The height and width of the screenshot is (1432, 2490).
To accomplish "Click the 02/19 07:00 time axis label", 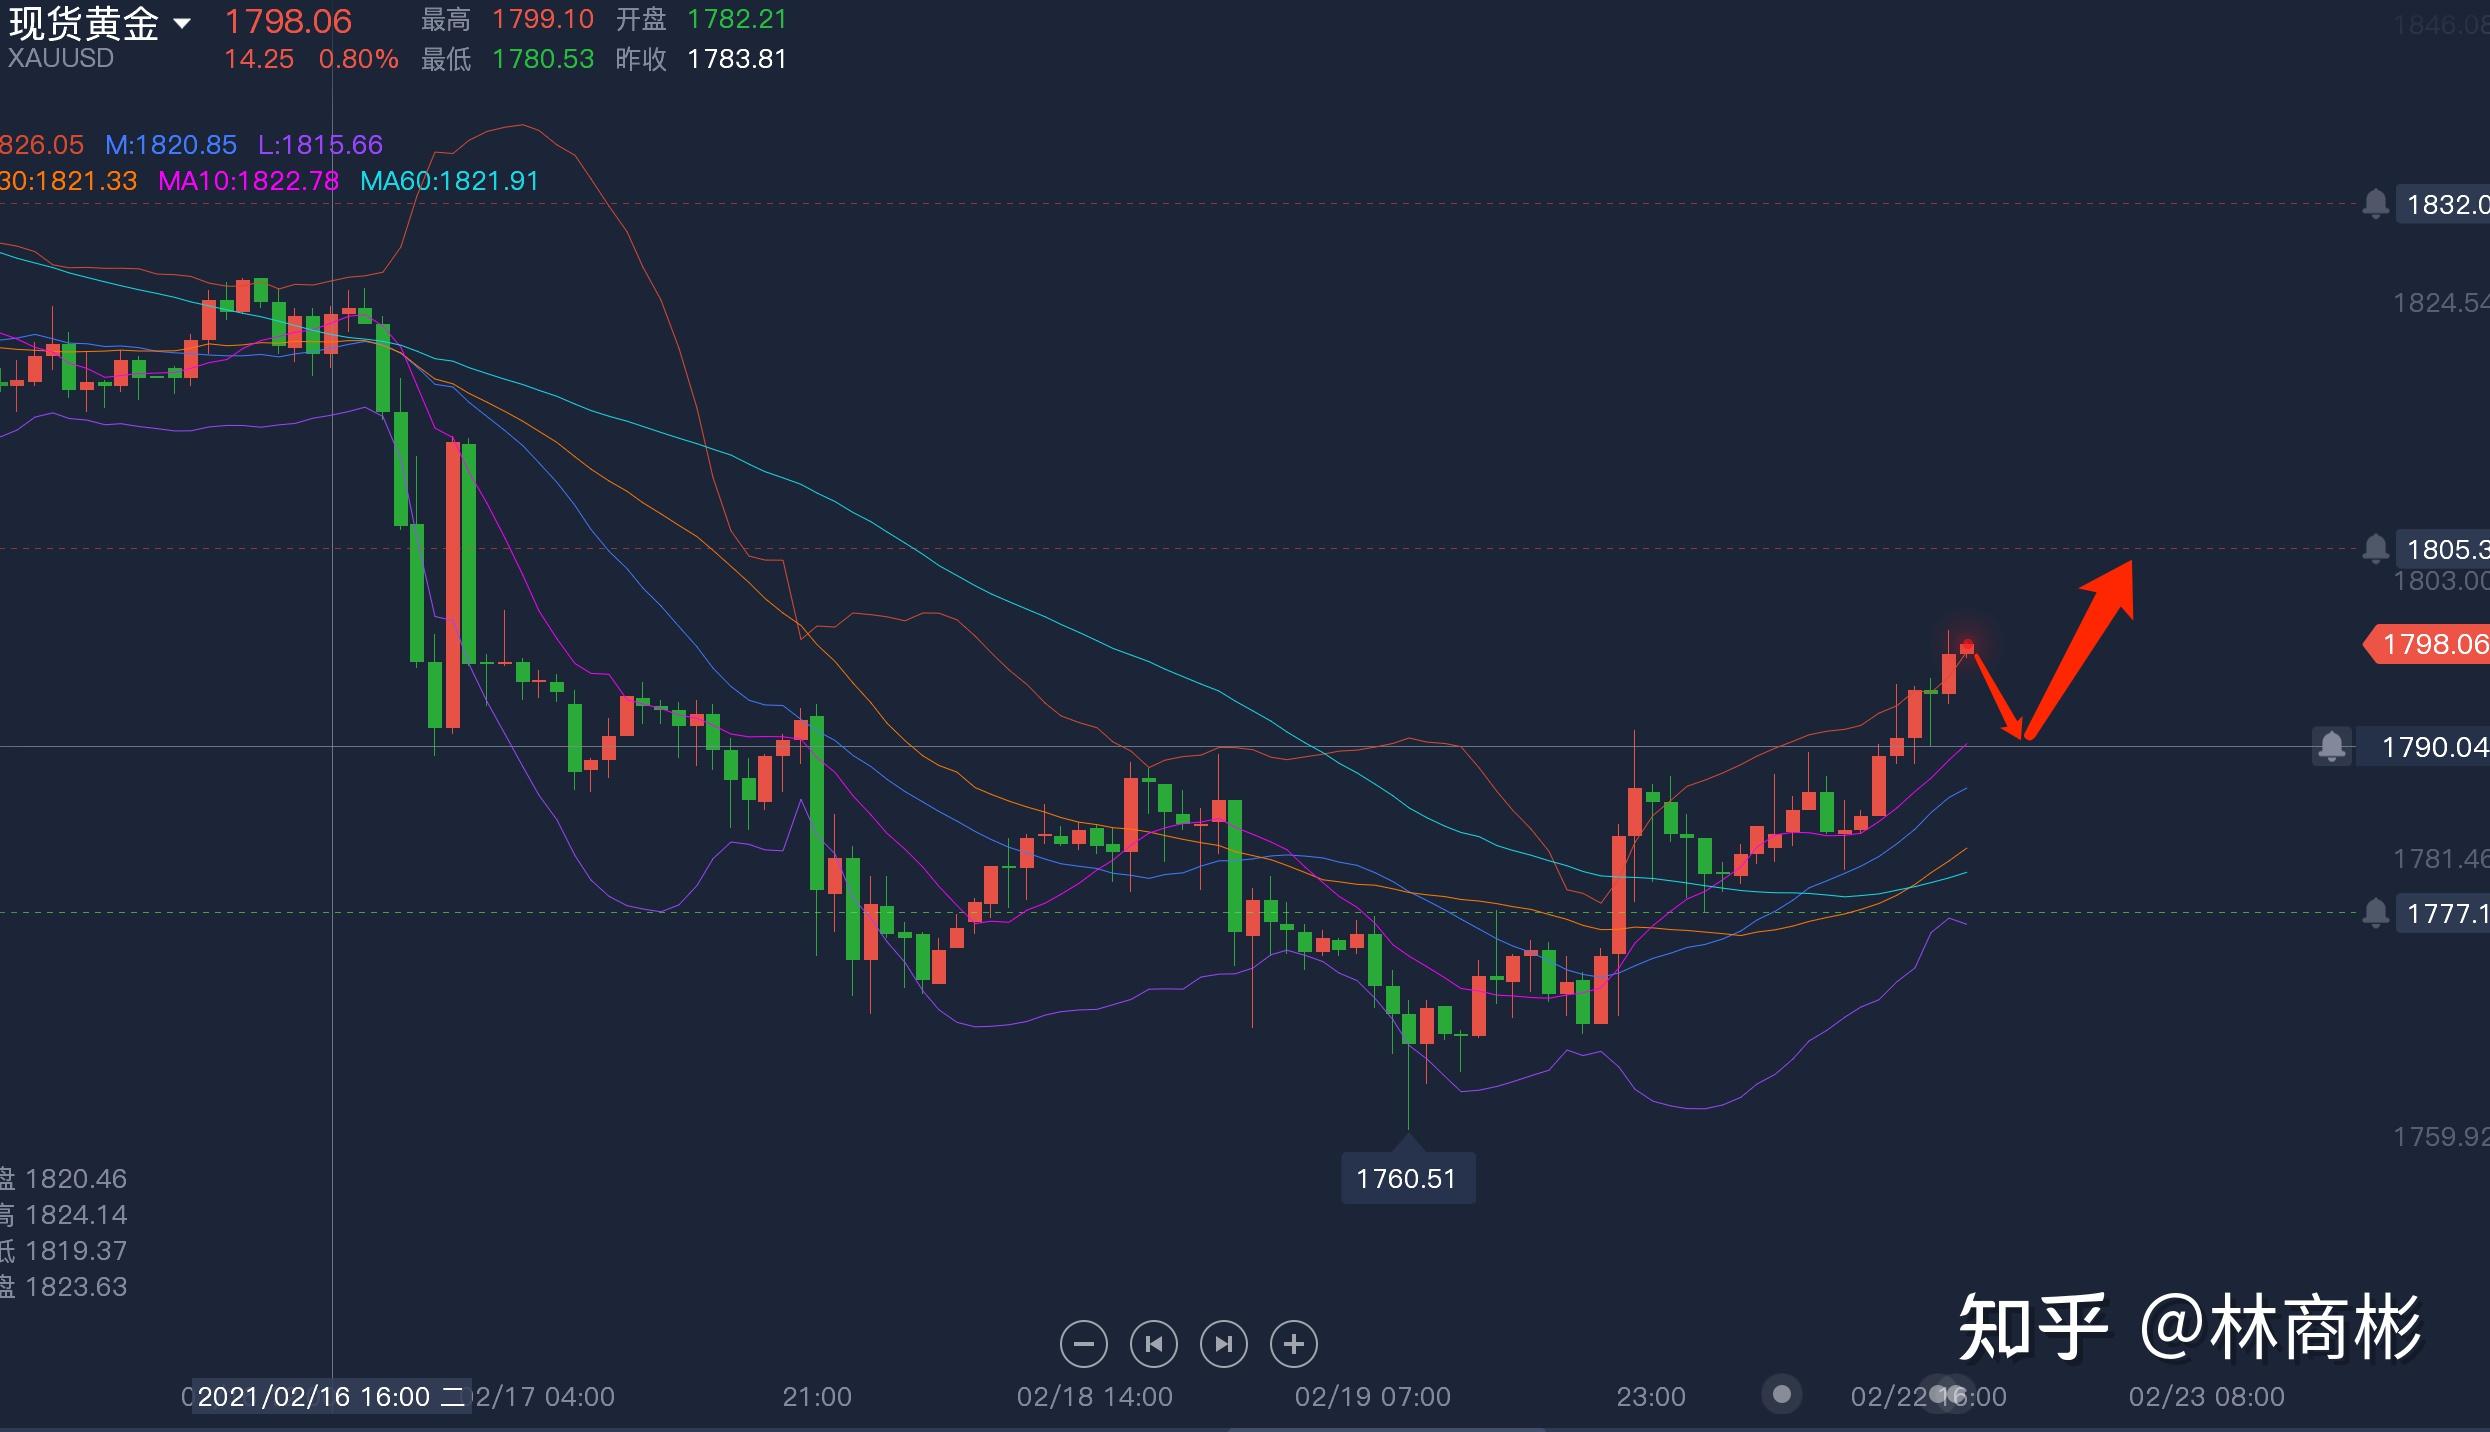I will point(1373,1396).
